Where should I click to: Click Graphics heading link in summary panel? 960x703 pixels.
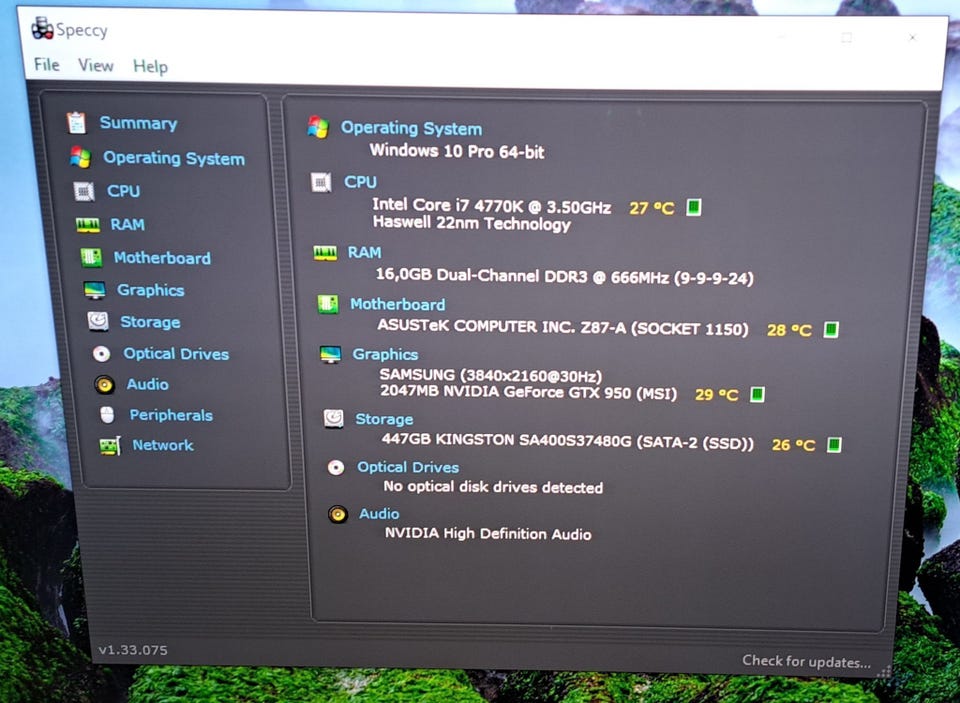385,355
